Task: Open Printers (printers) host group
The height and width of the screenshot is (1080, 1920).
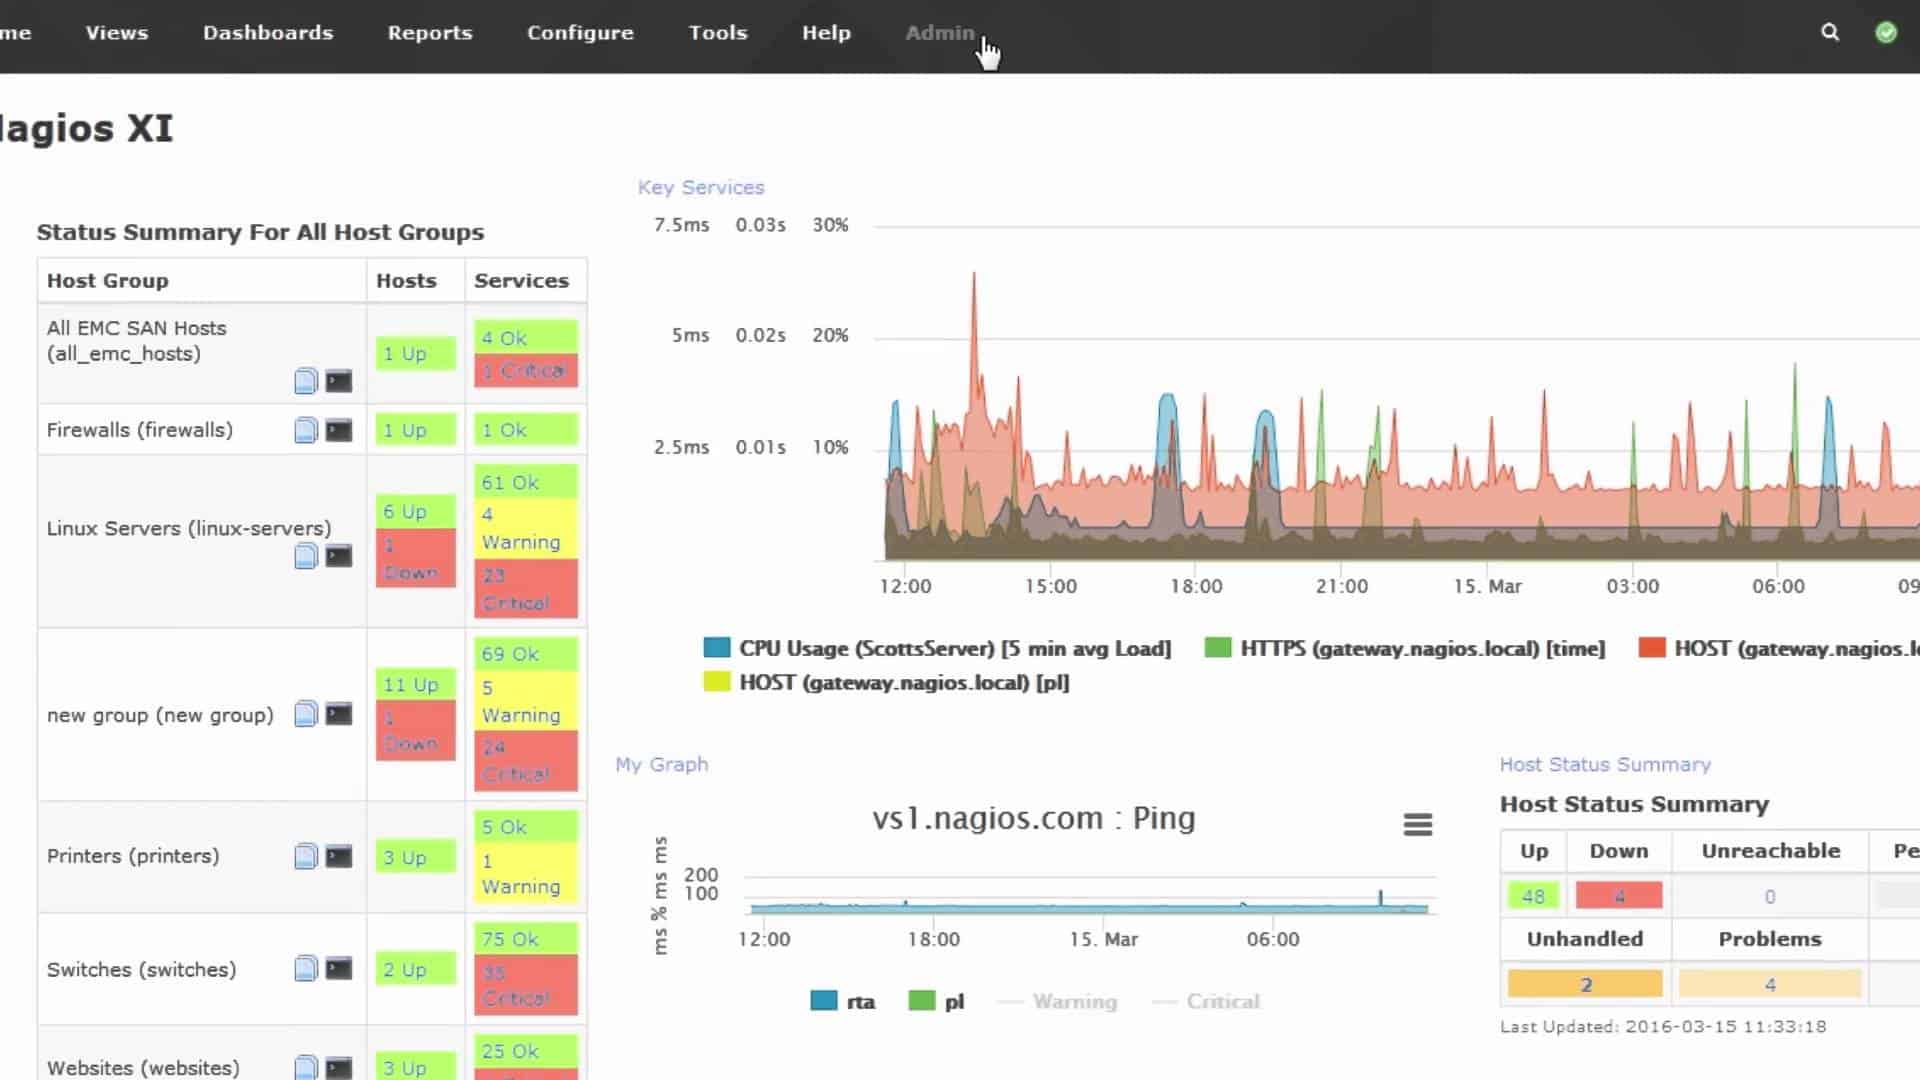Action: click(x=133, y=856)
